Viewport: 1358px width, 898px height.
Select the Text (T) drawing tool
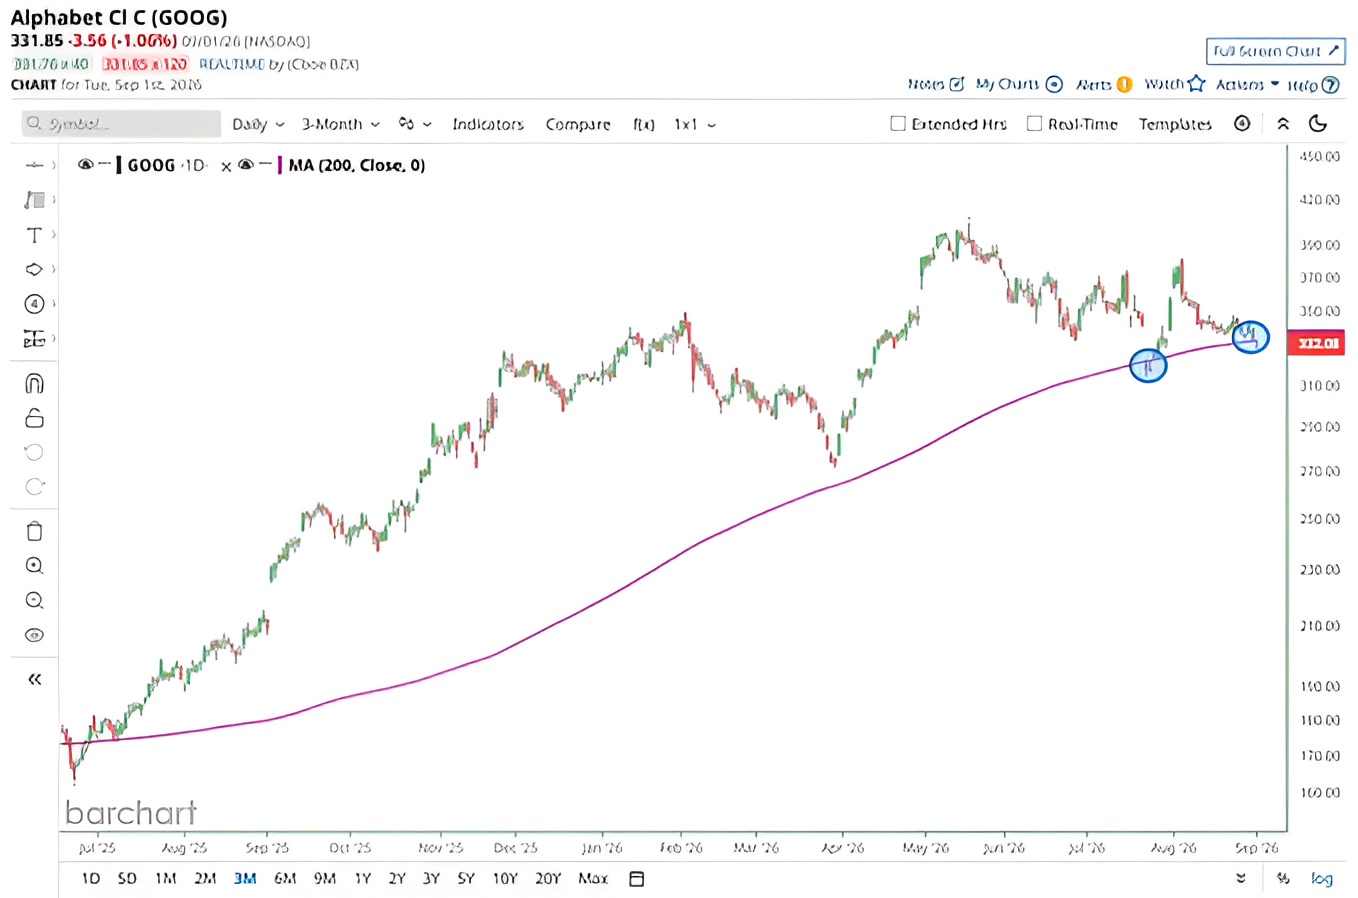click(x=34, y=235)
